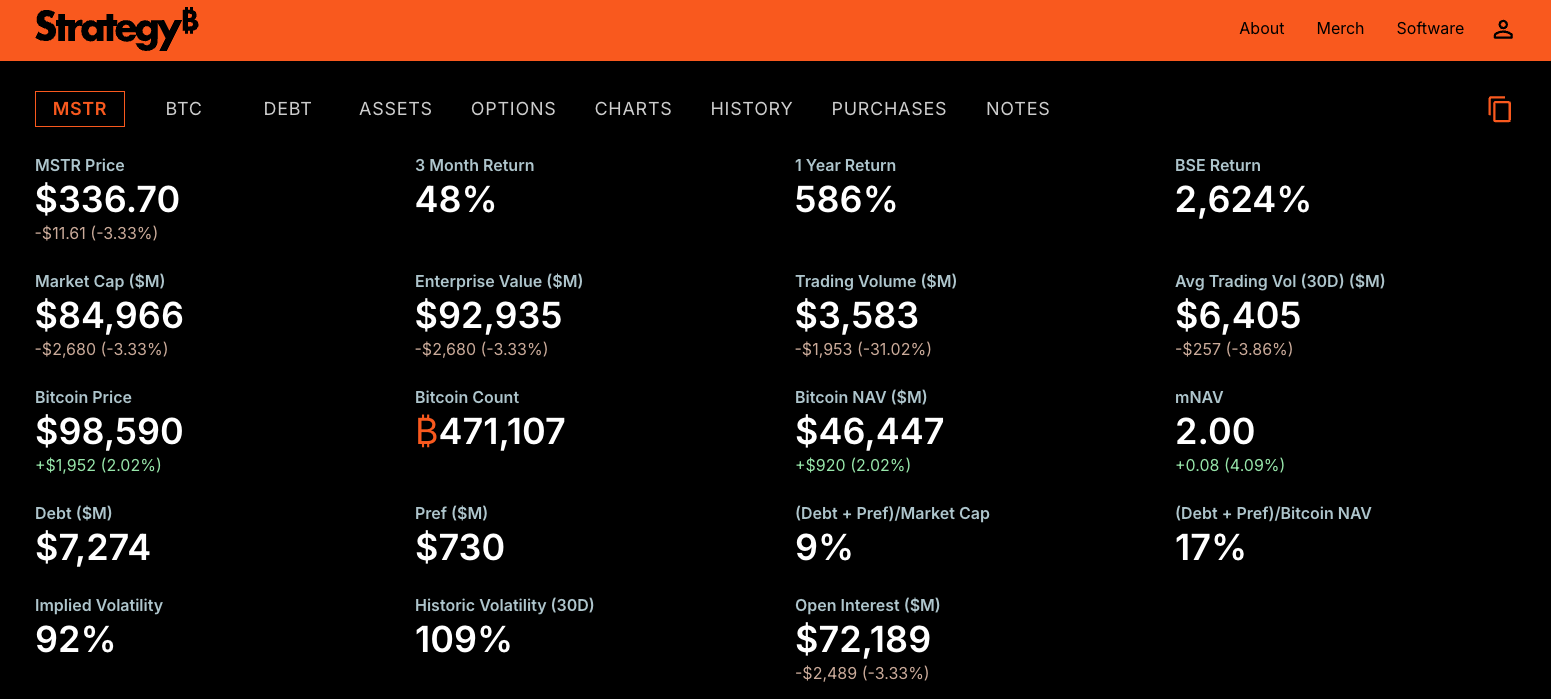Switch to the BTC tab
Viewport: 1551px width, 699px height.
184,109
